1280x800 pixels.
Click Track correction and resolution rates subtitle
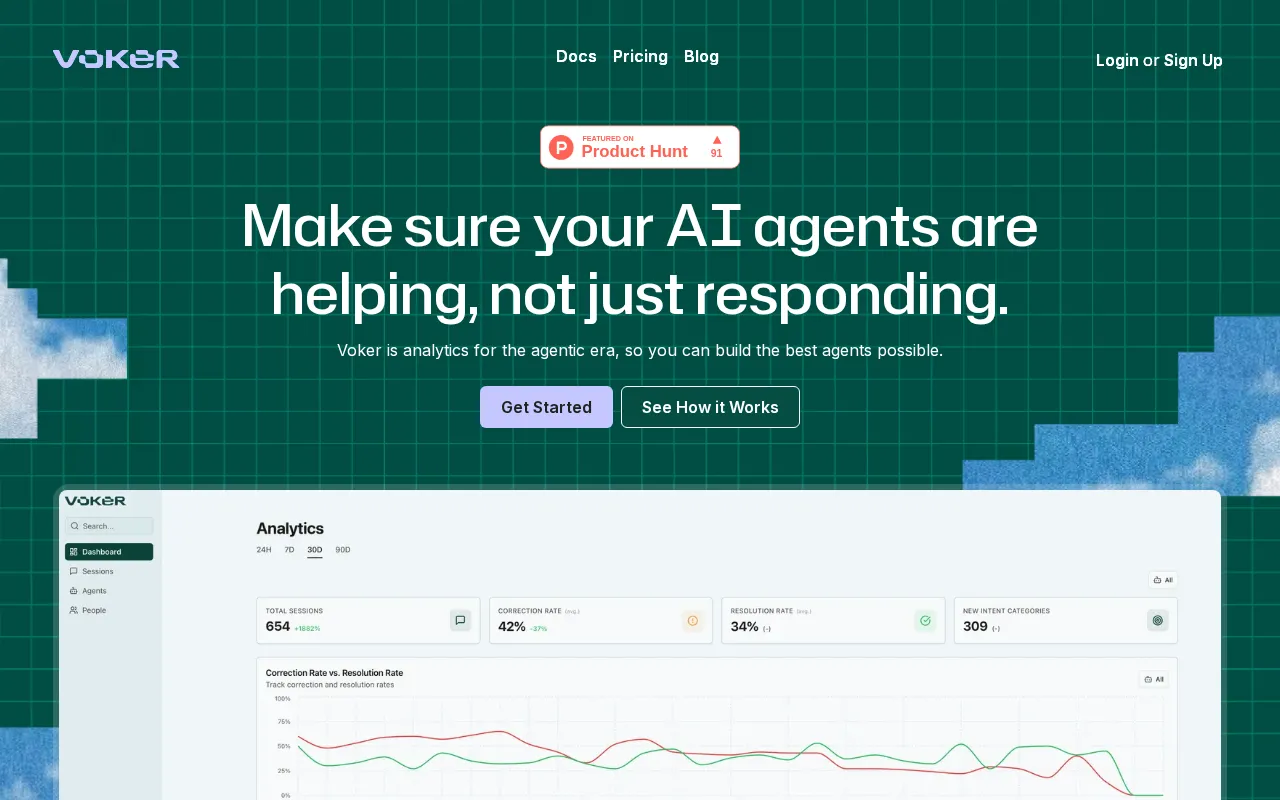(330, 685)
